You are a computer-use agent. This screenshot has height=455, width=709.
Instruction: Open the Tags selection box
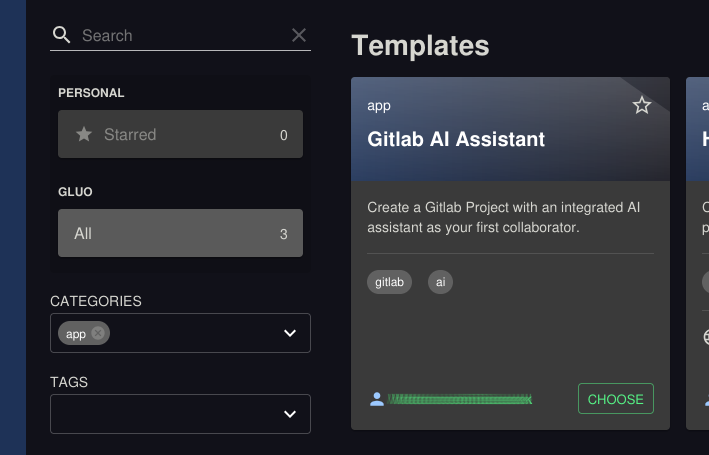[x=180, y=414]
